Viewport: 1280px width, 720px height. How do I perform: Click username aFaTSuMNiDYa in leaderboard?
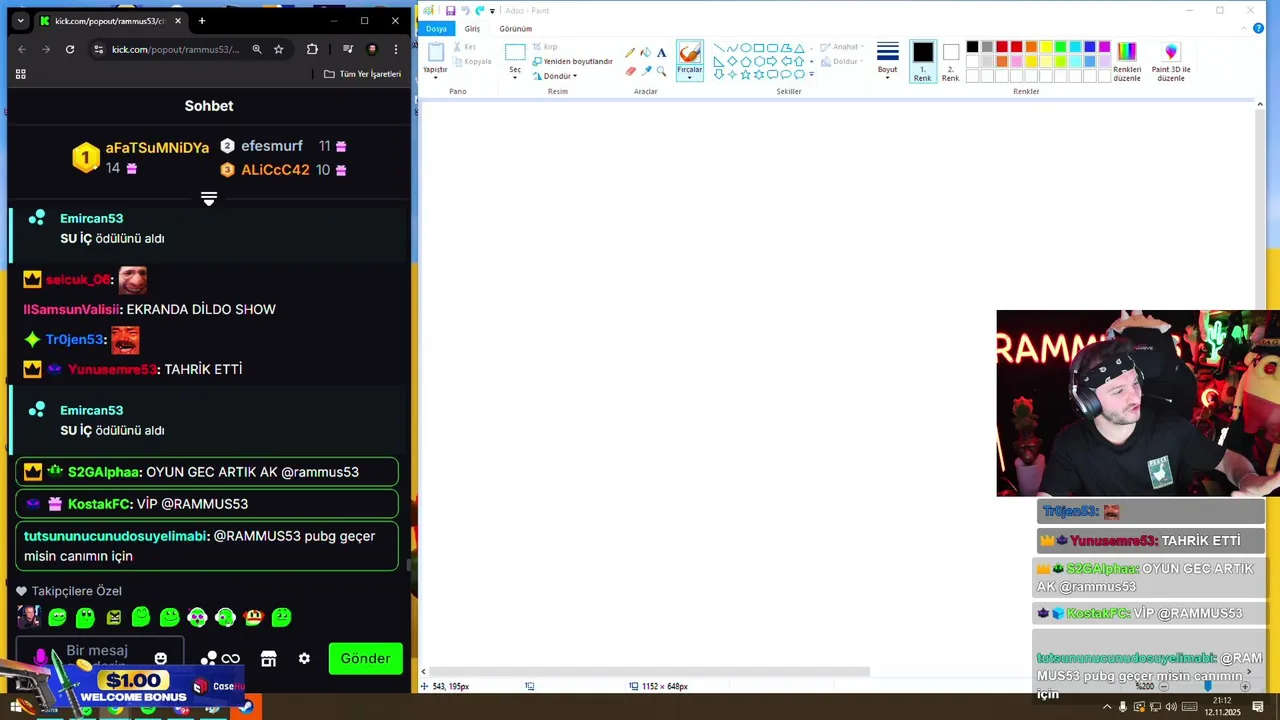pos(157,147)
